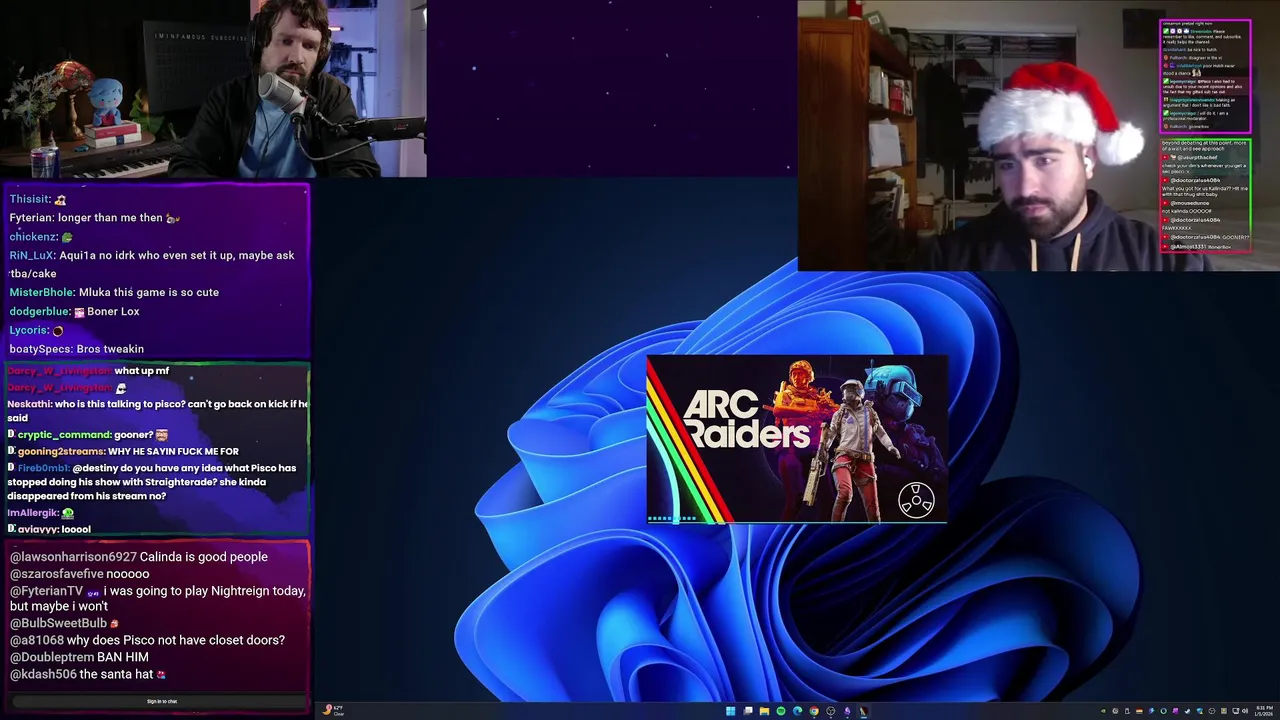This screenshot has width=1280, height=720.
Task: Click the rainbow-striped tray icon
Action: (x=1139, y=711)
